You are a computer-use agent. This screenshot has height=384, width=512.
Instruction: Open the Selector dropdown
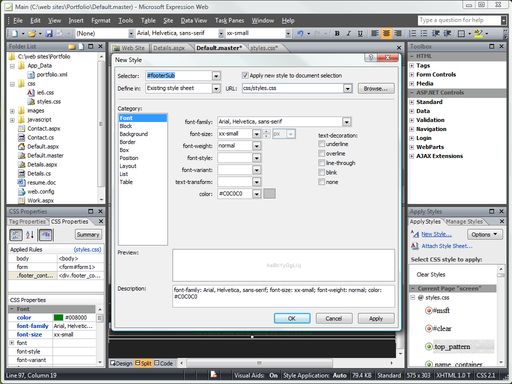click(216, 76)
